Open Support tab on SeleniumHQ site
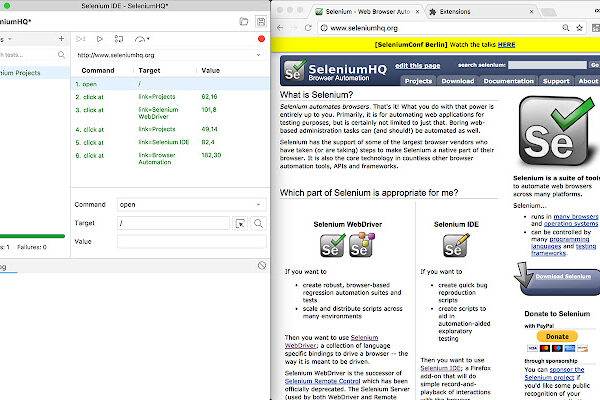This screenshot has width=600, height=400. (556, 81)
